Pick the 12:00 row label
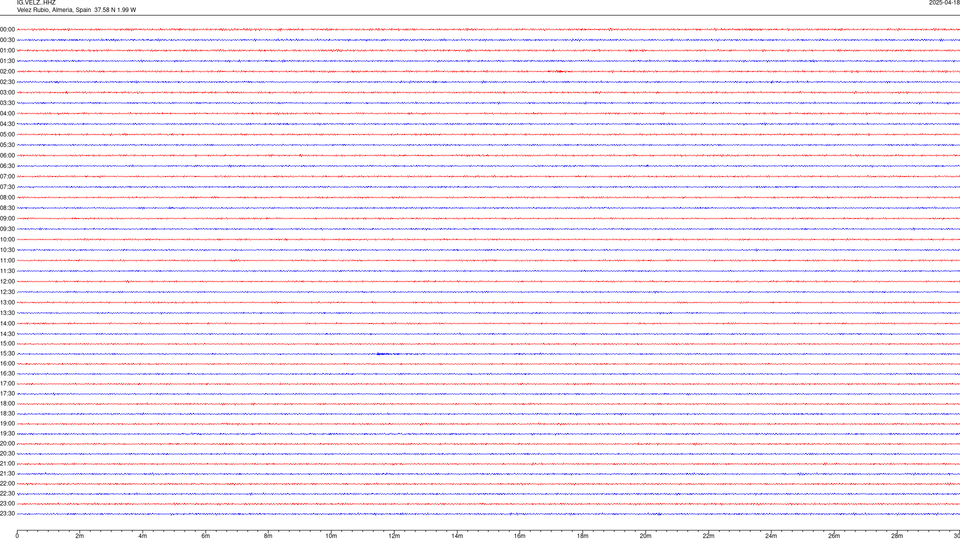This screenshot has height=540, width=960. 7,282
